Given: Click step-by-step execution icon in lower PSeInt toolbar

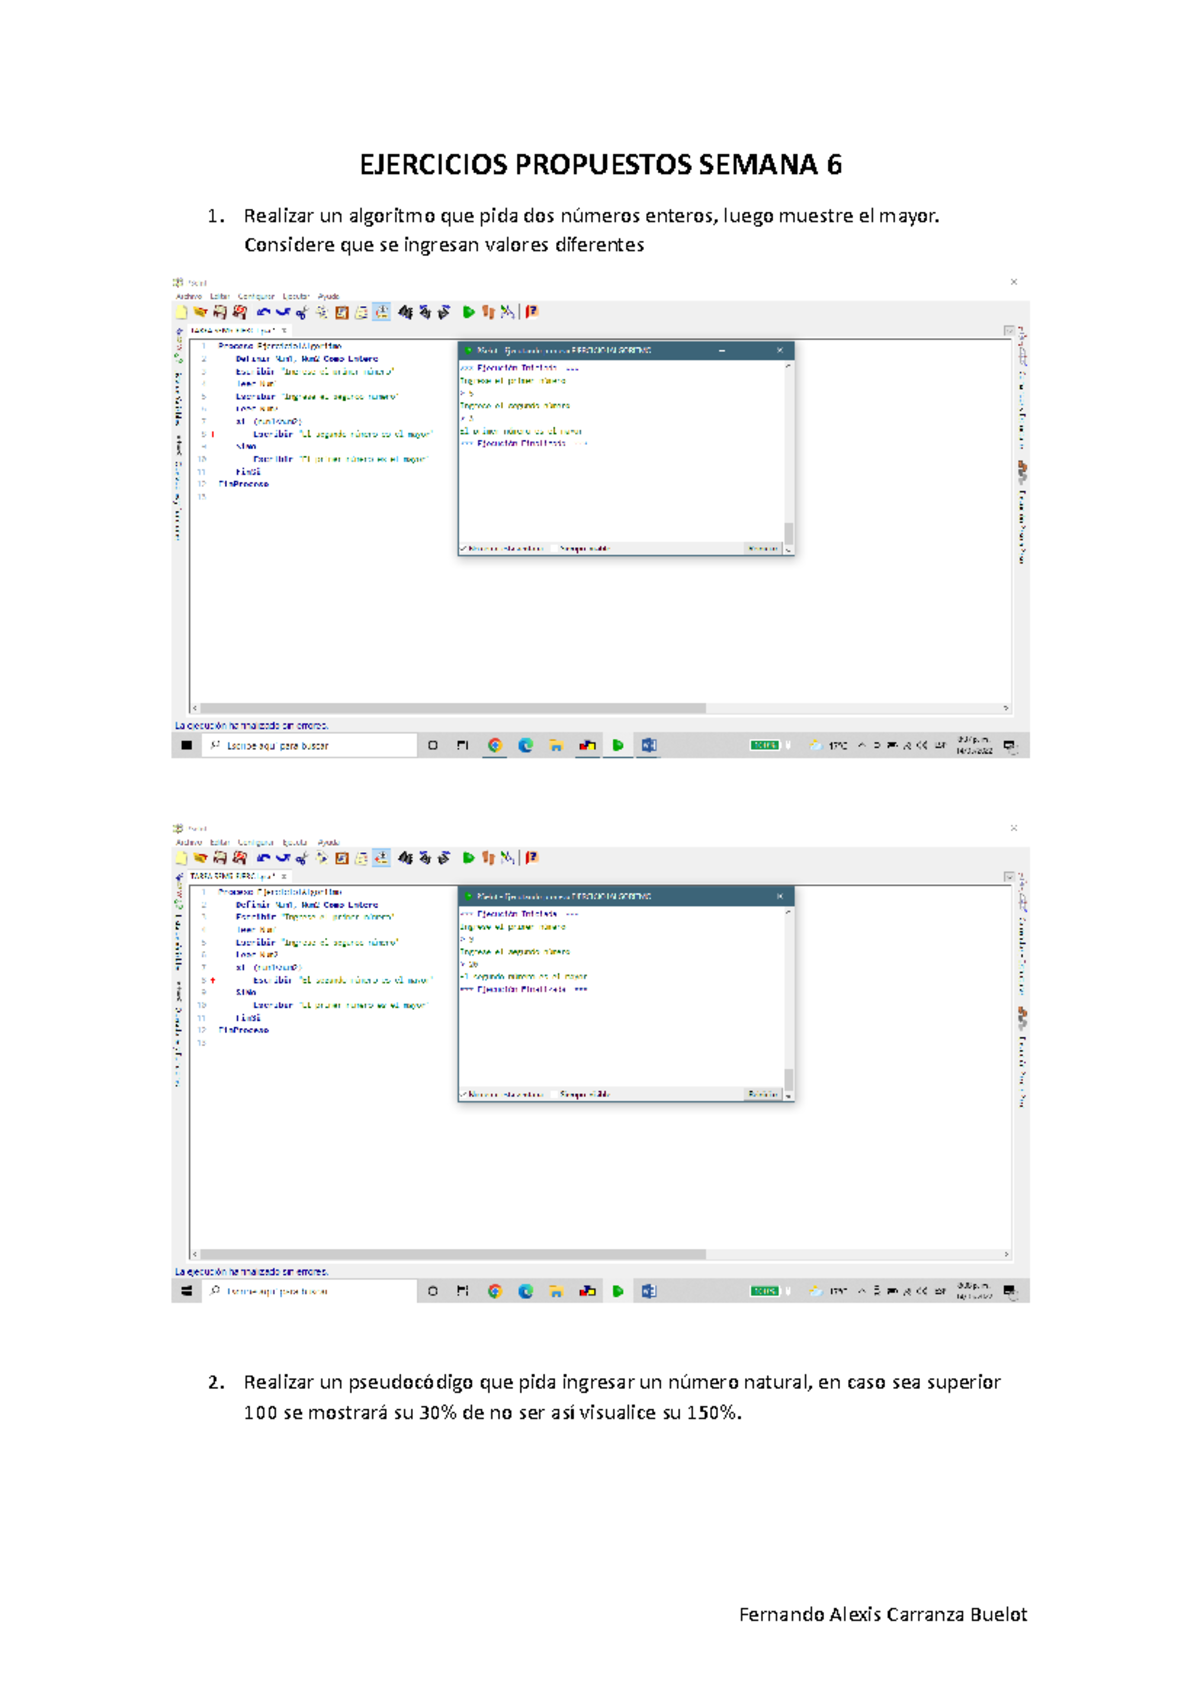Looking at the screenshot, I should 488,858.
